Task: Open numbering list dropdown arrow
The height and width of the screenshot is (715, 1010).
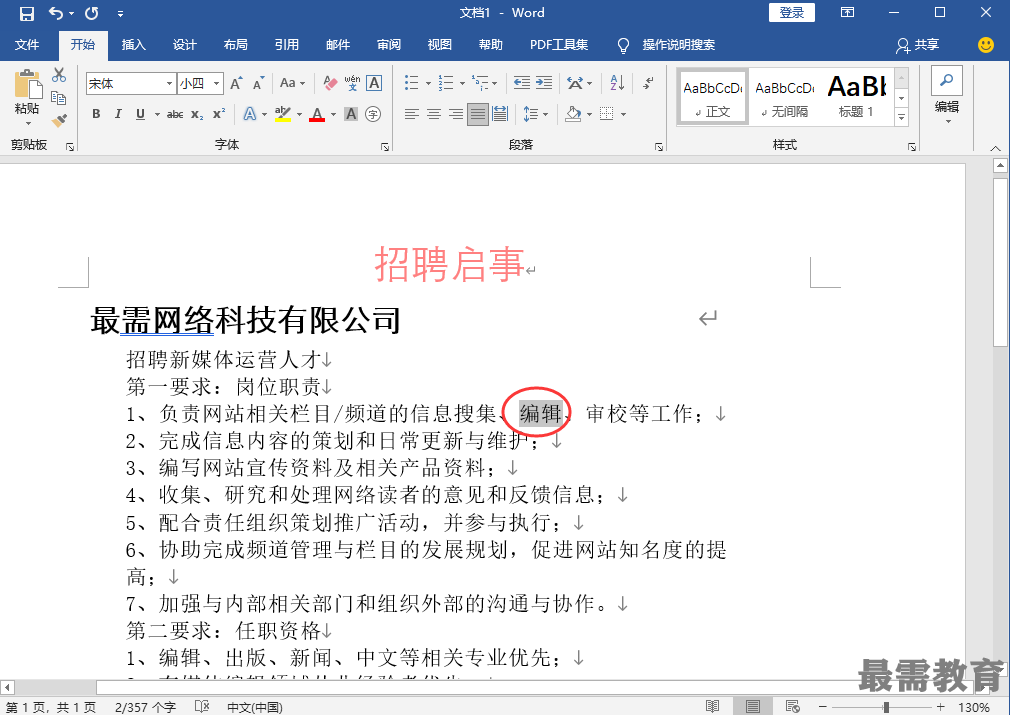Action: coord(462,83)
